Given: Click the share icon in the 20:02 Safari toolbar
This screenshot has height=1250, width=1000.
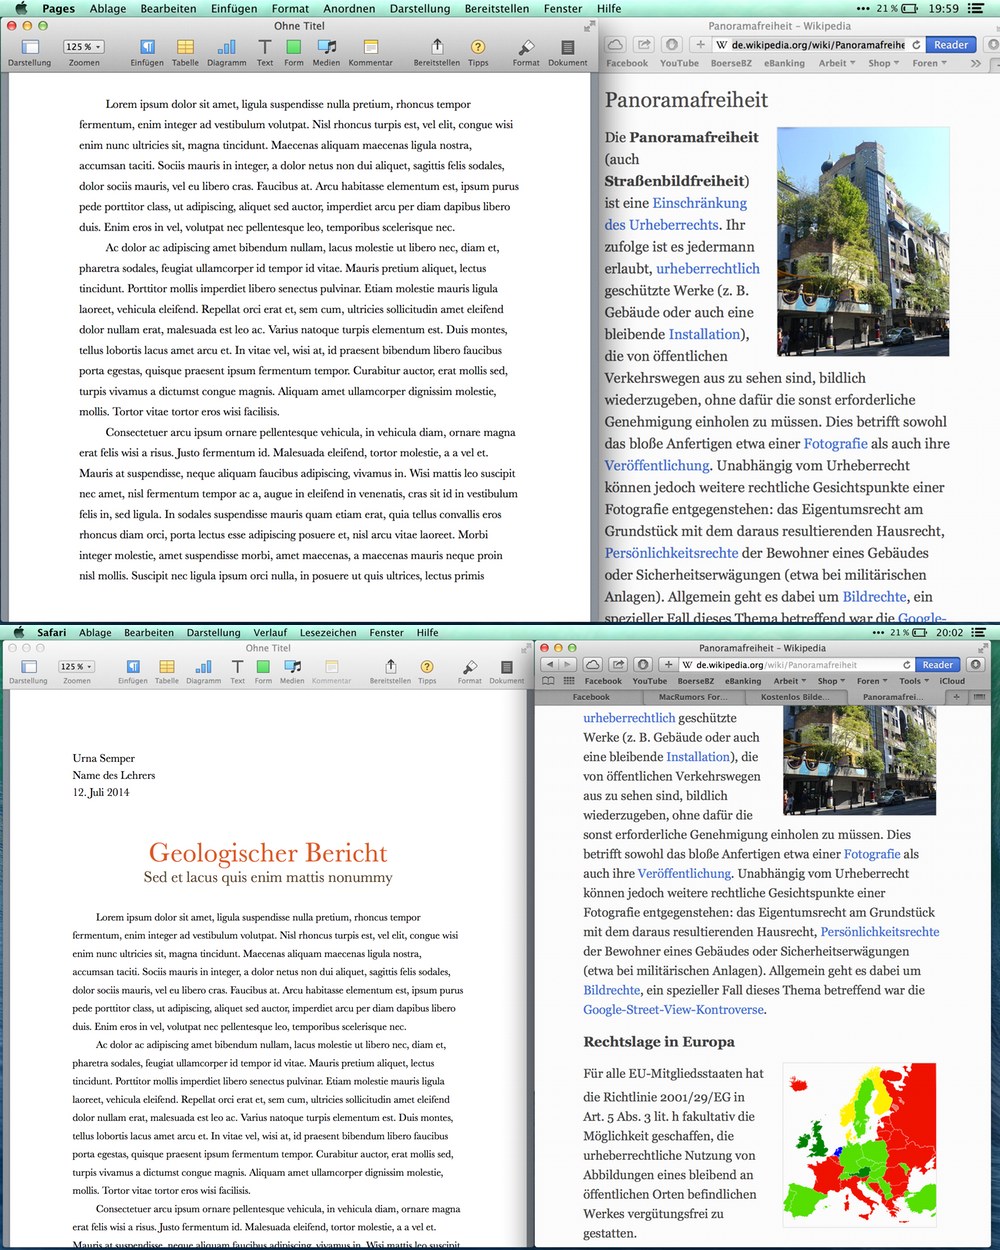Looking at the screenshot, I should (618, 665).
